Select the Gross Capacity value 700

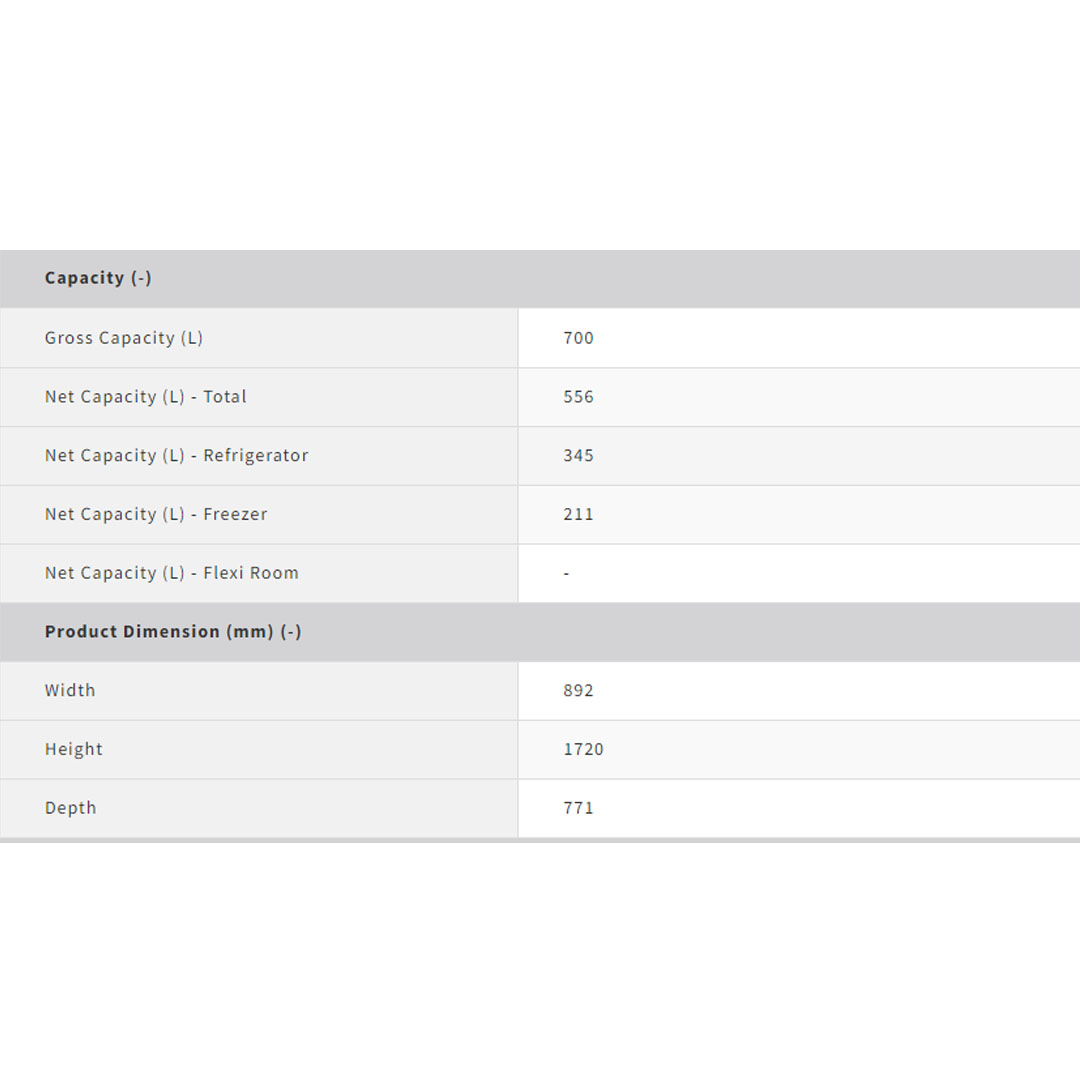pos(578,338)
